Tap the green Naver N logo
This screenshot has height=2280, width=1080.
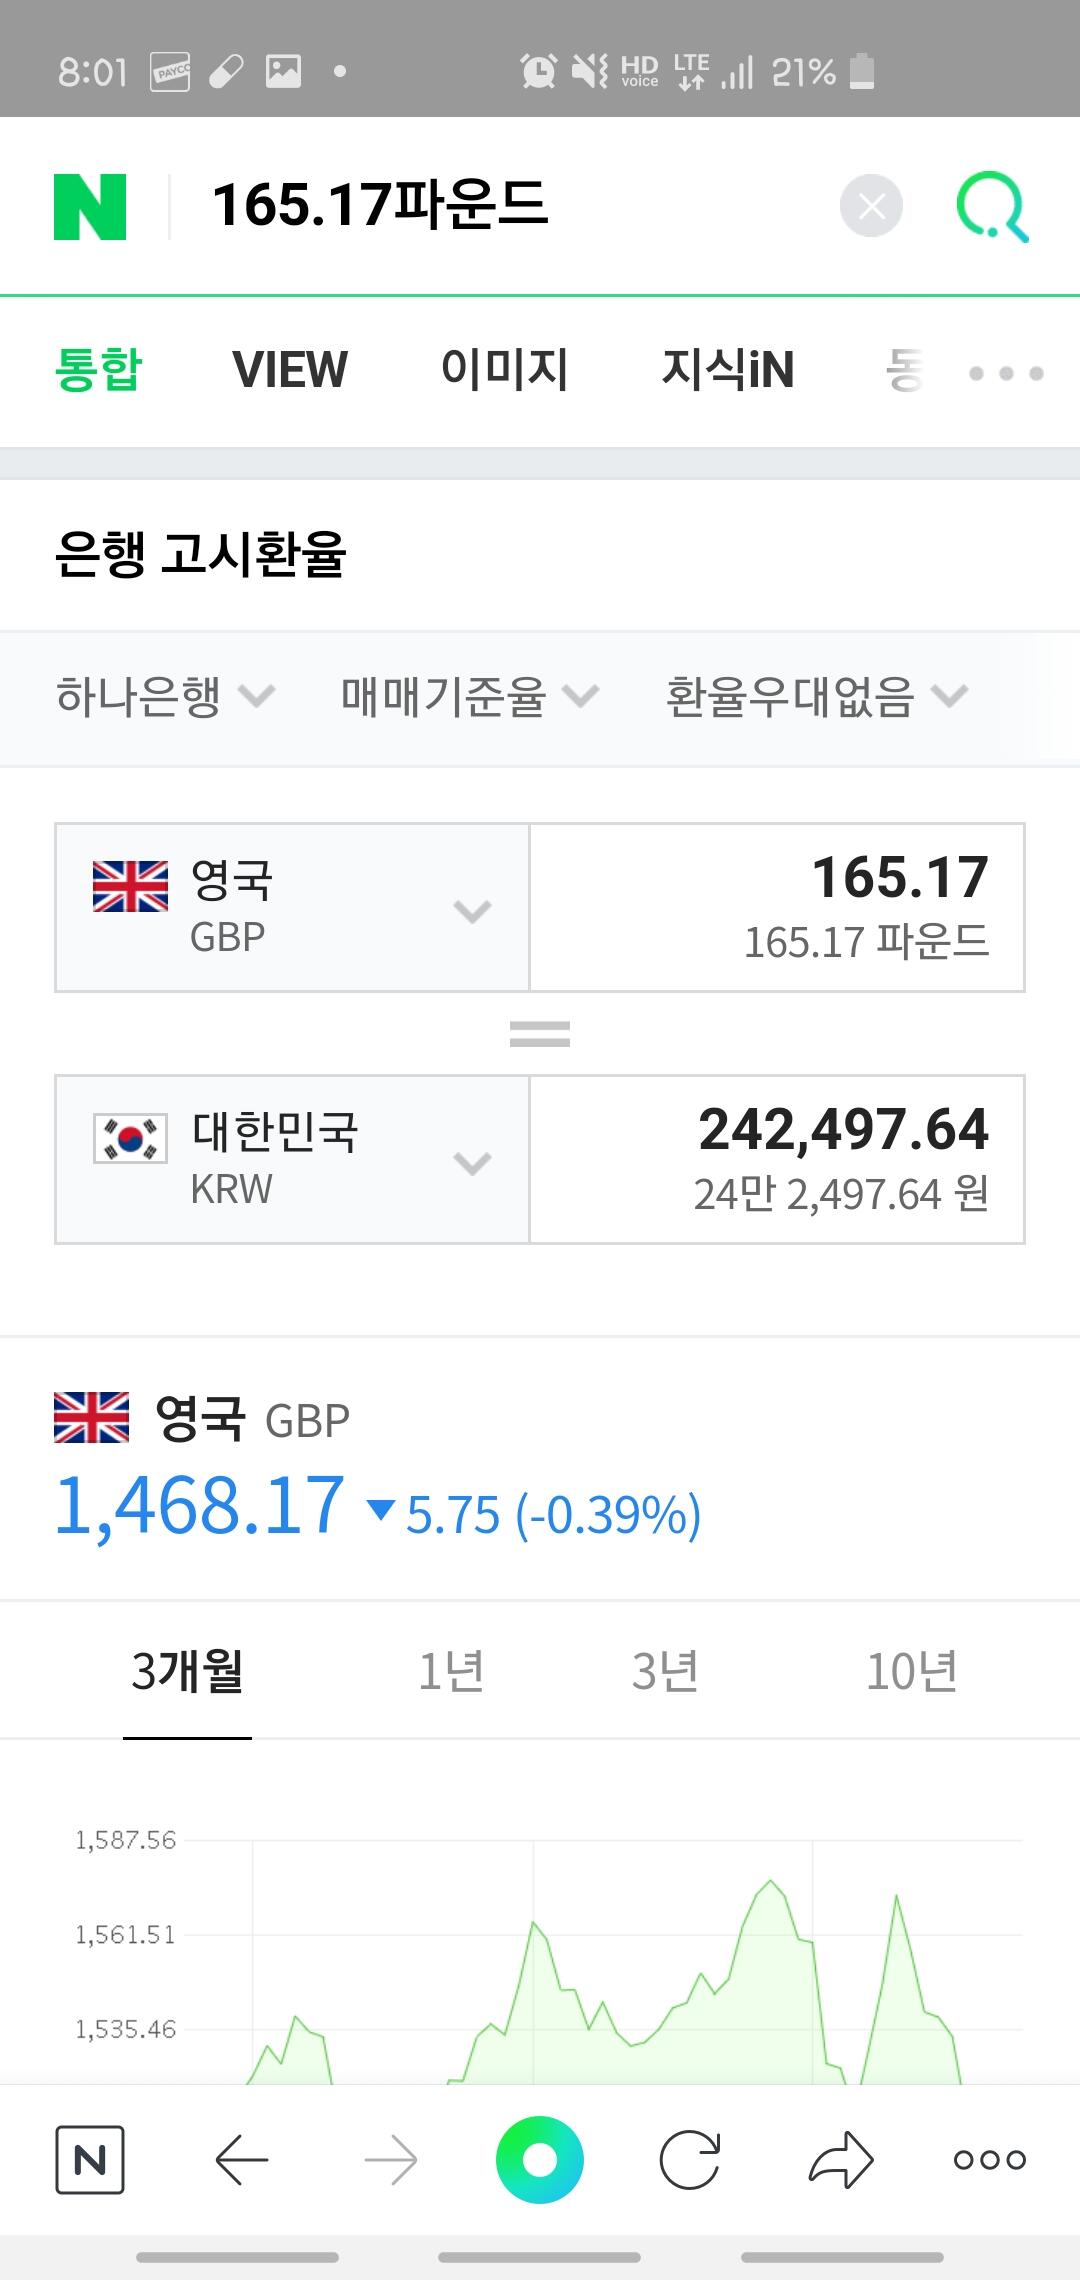click(x=90, y=207)
